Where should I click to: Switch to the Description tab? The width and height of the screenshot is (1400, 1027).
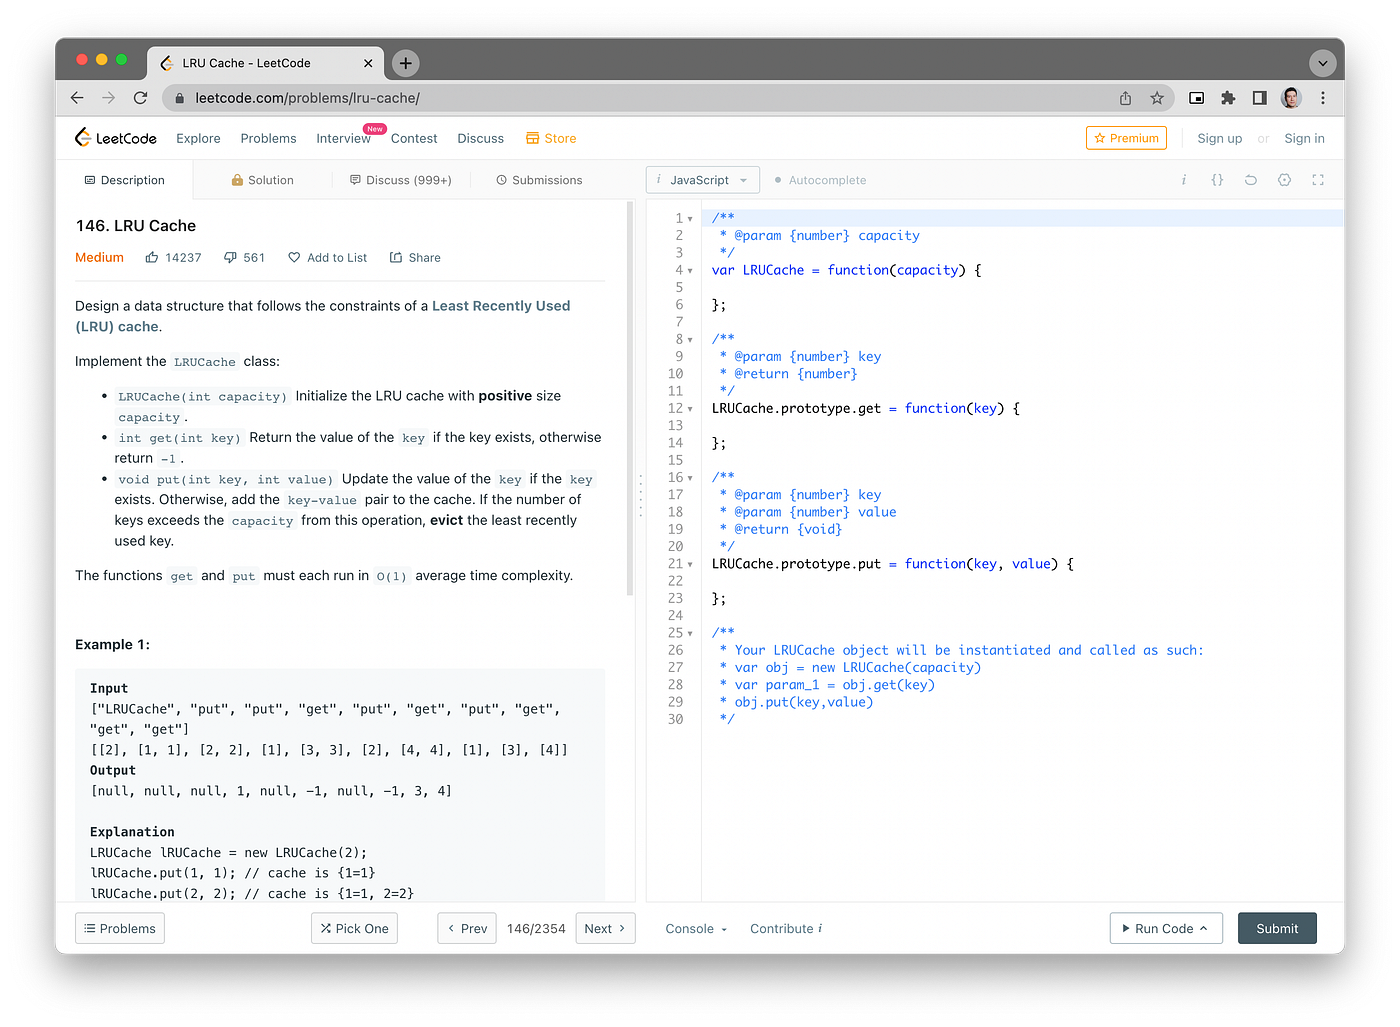point(125,180)
